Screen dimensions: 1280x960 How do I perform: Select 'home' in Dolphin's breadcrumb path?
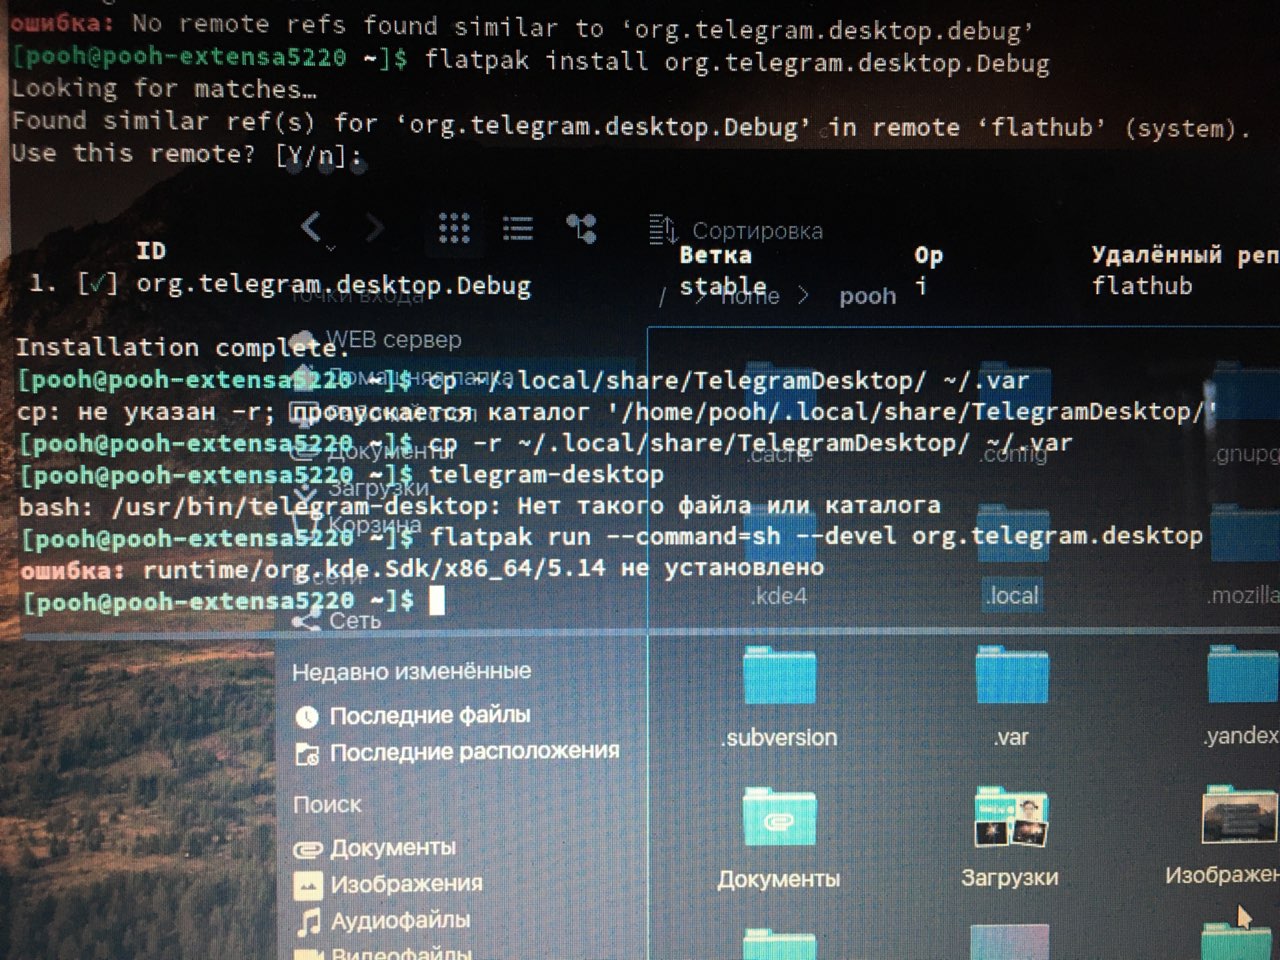(750, 296)
